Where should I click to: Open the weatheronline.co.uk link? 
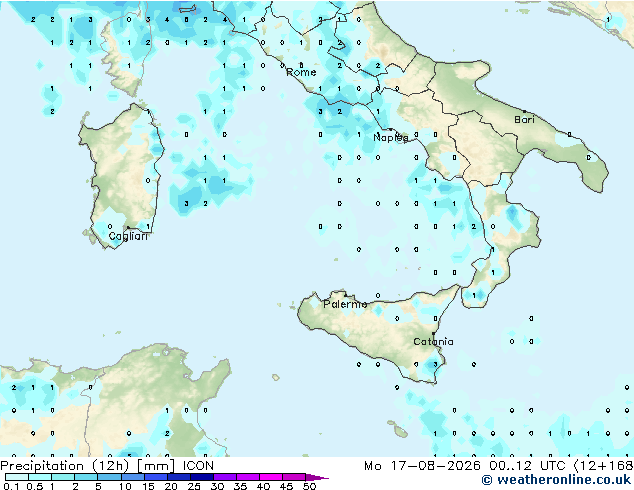coord(556,480)
